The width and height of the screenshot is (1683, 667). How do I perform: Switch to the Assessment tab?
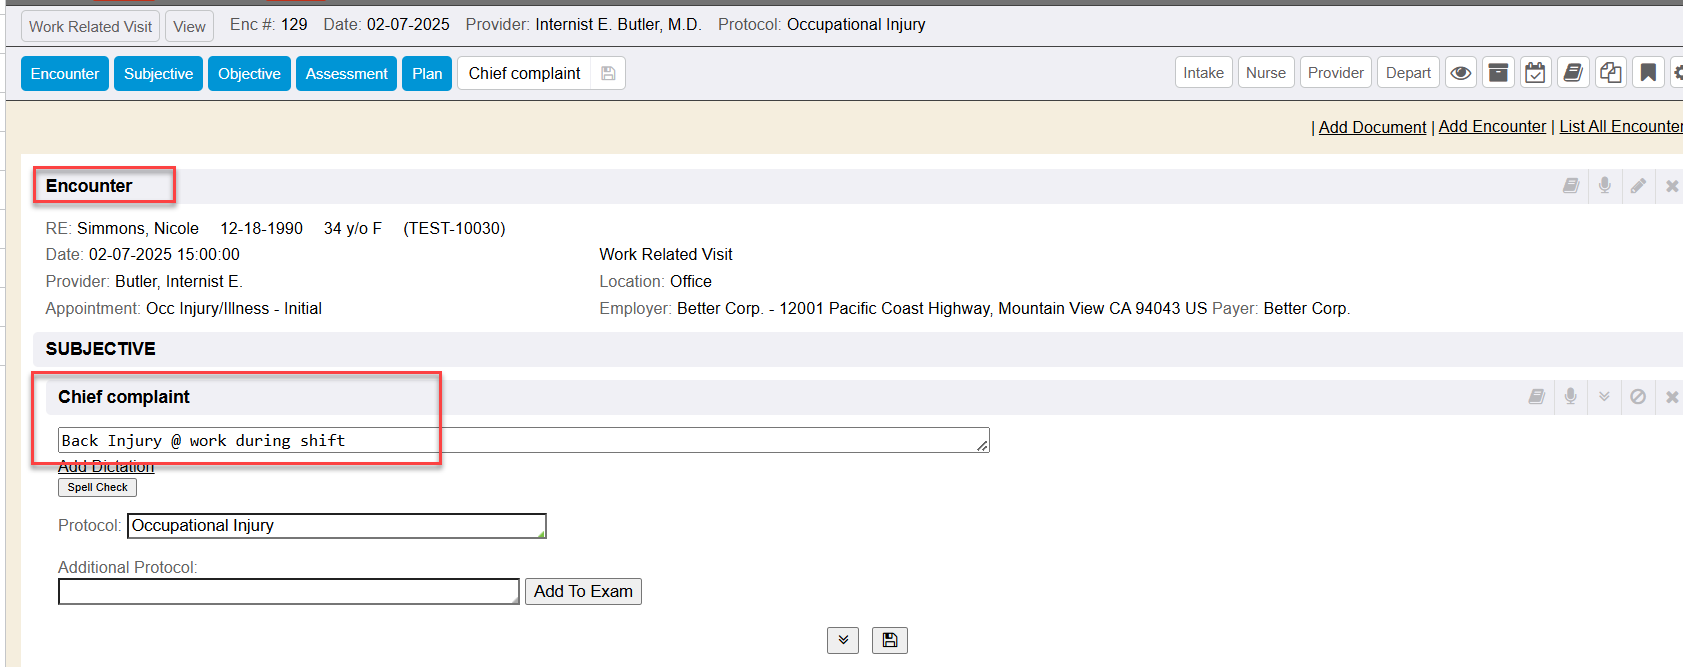click(346, 74)
